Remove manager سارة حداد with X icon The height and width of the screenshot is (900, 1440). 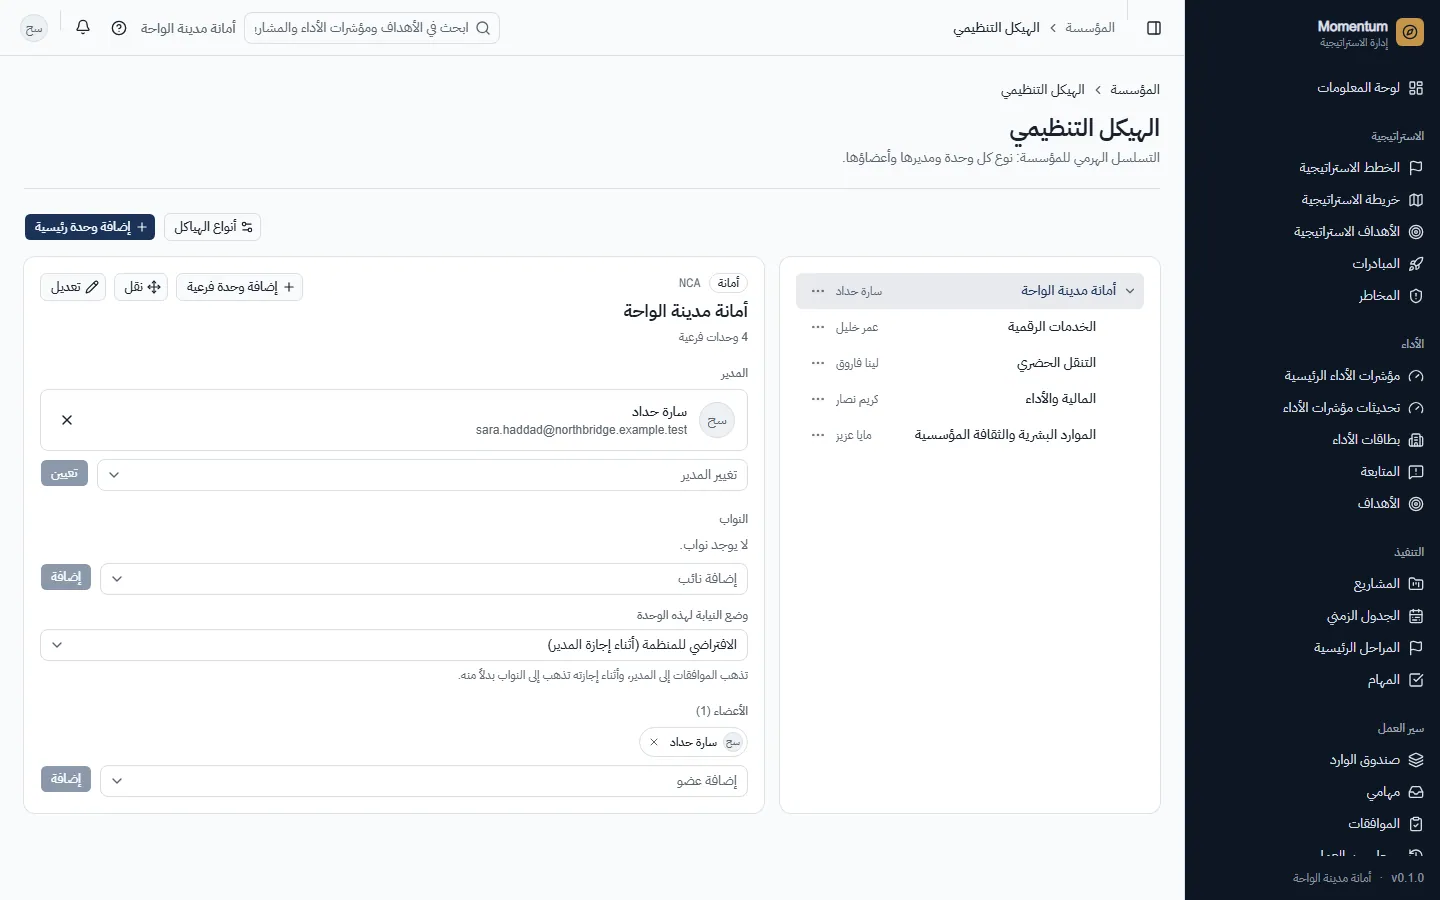coord(67,420)
